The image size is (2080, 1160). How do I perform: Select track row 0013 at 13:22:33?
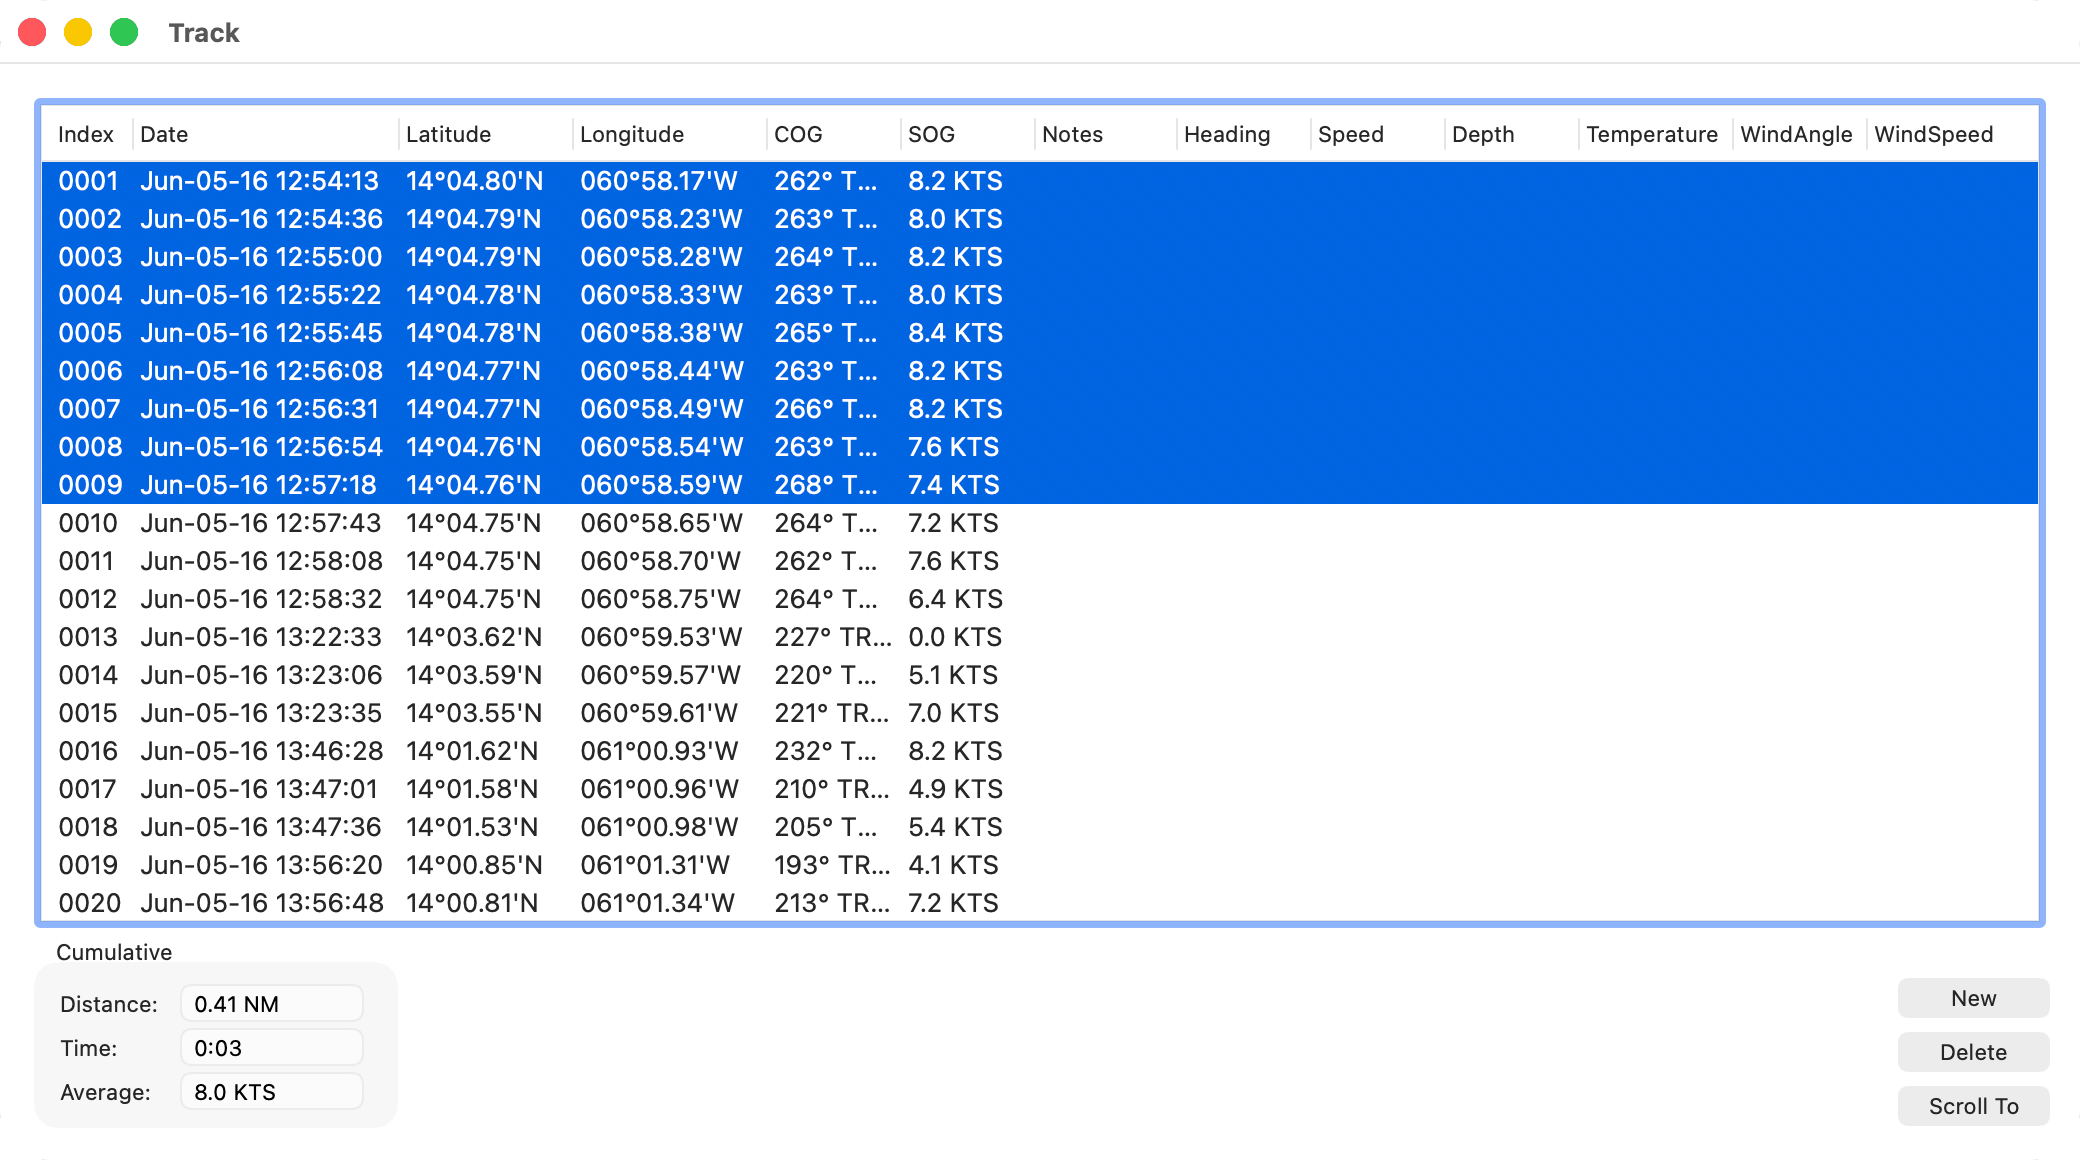[1040, 637]
